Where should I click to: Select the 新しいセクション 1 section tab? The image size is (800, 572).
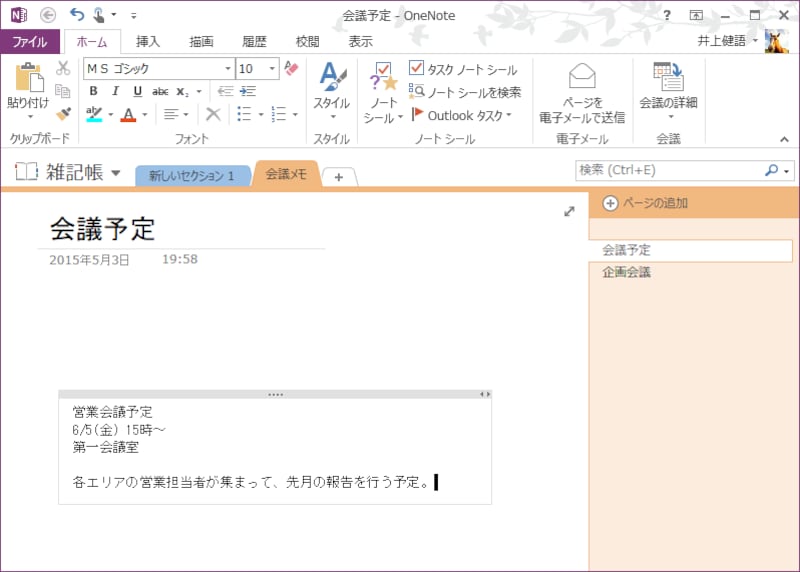pos(192,176)
